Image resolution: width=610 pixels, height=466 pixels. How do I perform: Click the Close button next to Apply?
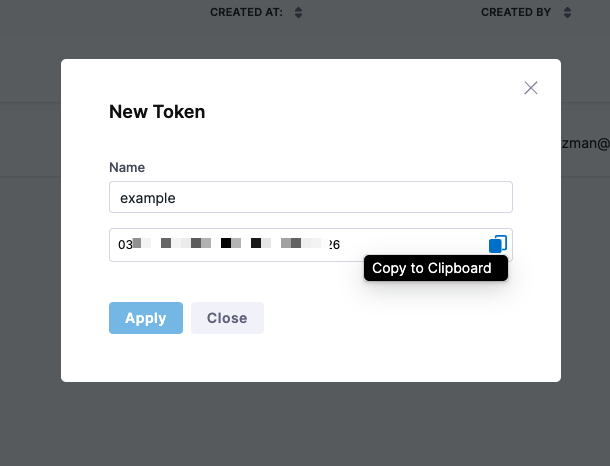tap(227, 318)
